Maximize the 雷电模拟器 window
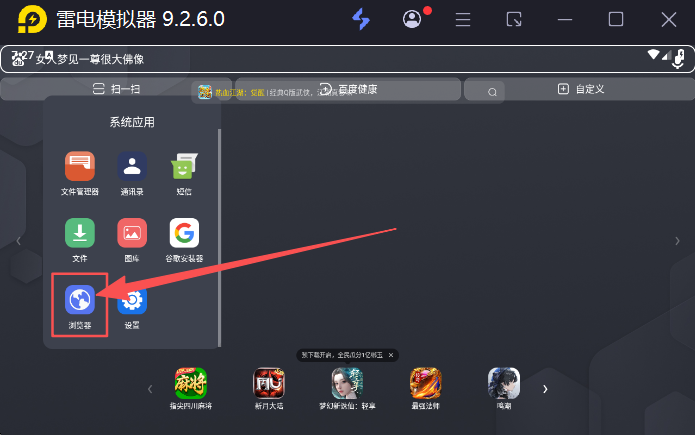Viewport: 695px width, 435px height. click(616, 20)
